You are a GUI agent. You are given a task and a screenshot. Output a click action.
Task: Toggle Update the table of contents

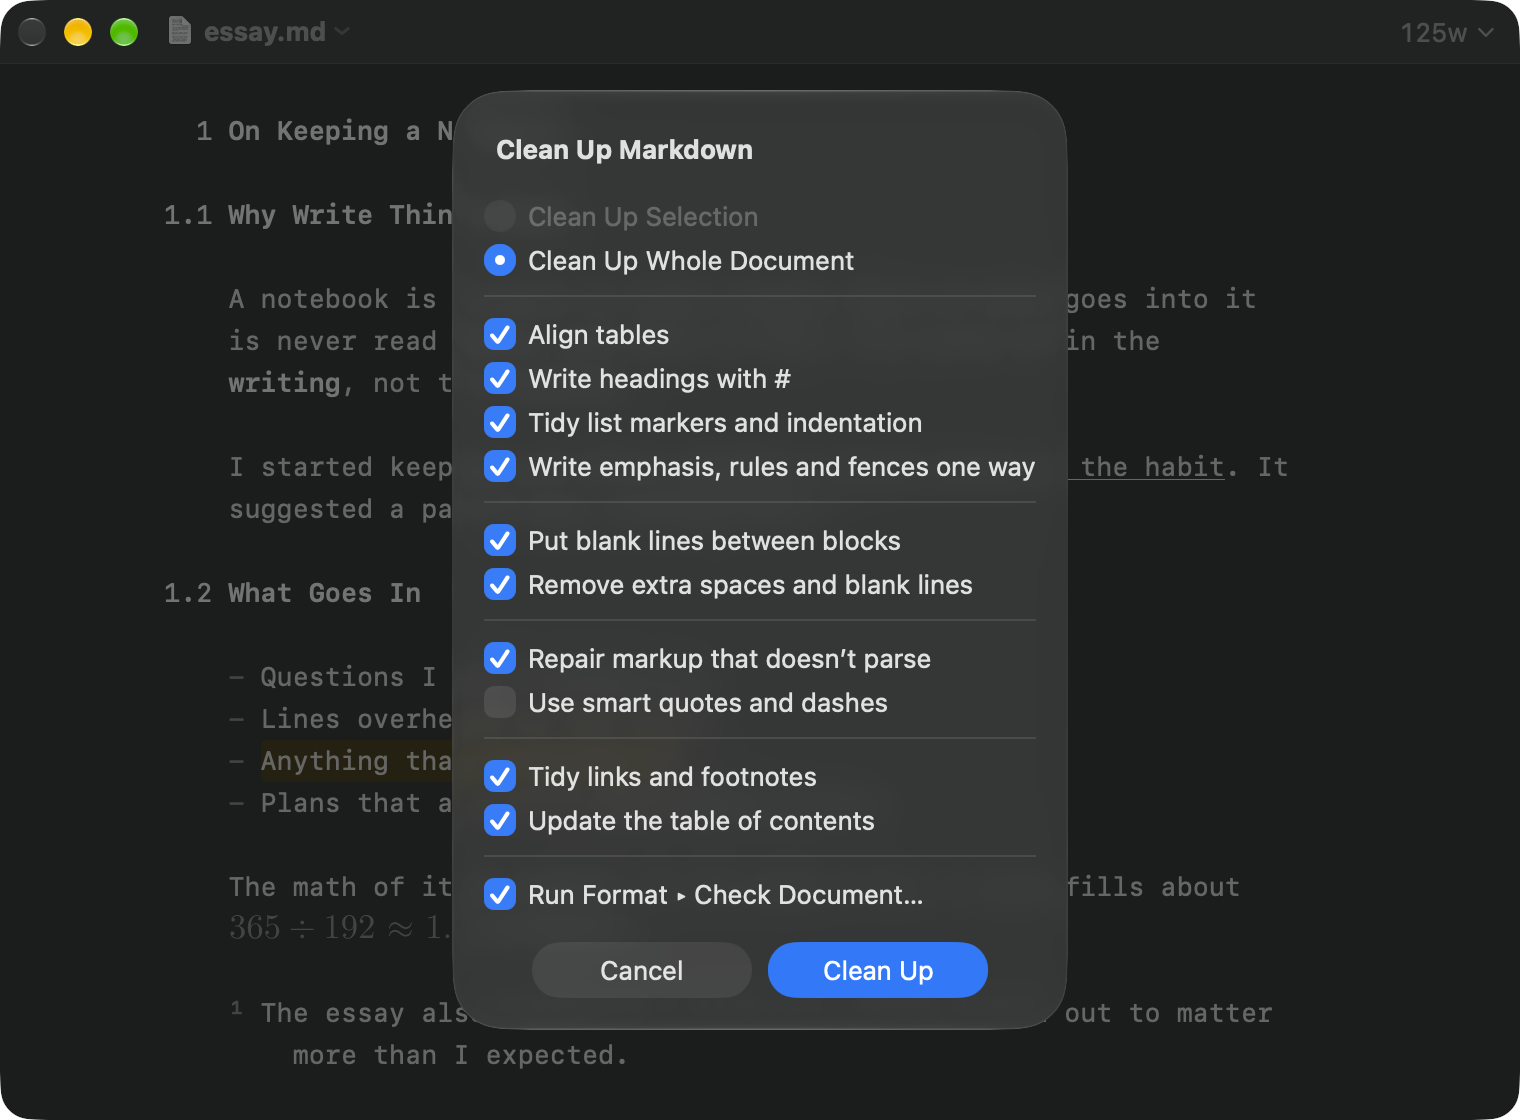coord(500,821)
